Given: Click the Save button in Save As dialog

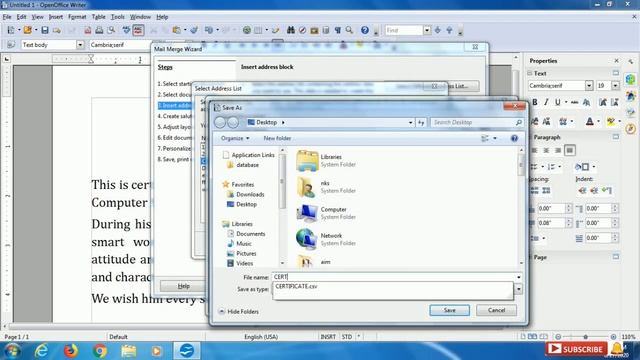Looking at the screenshot, I should (449, 310).
